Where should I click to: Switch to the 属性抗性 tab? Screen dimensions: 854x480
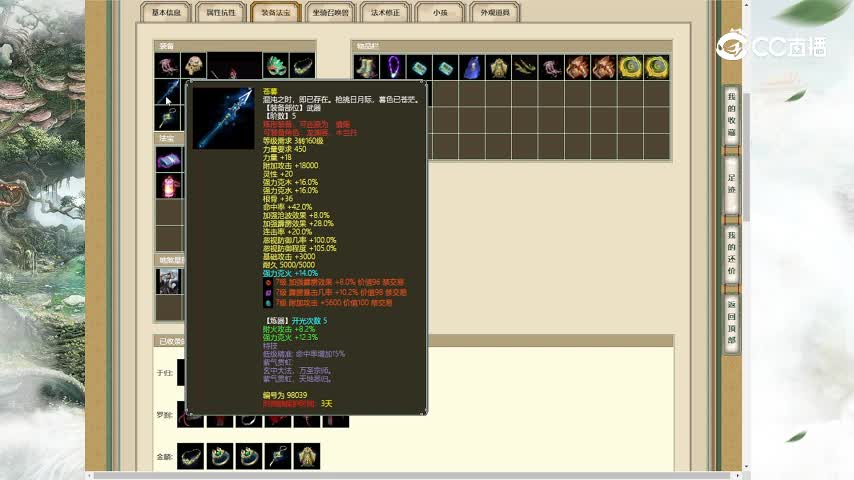[x=221, y=13]
